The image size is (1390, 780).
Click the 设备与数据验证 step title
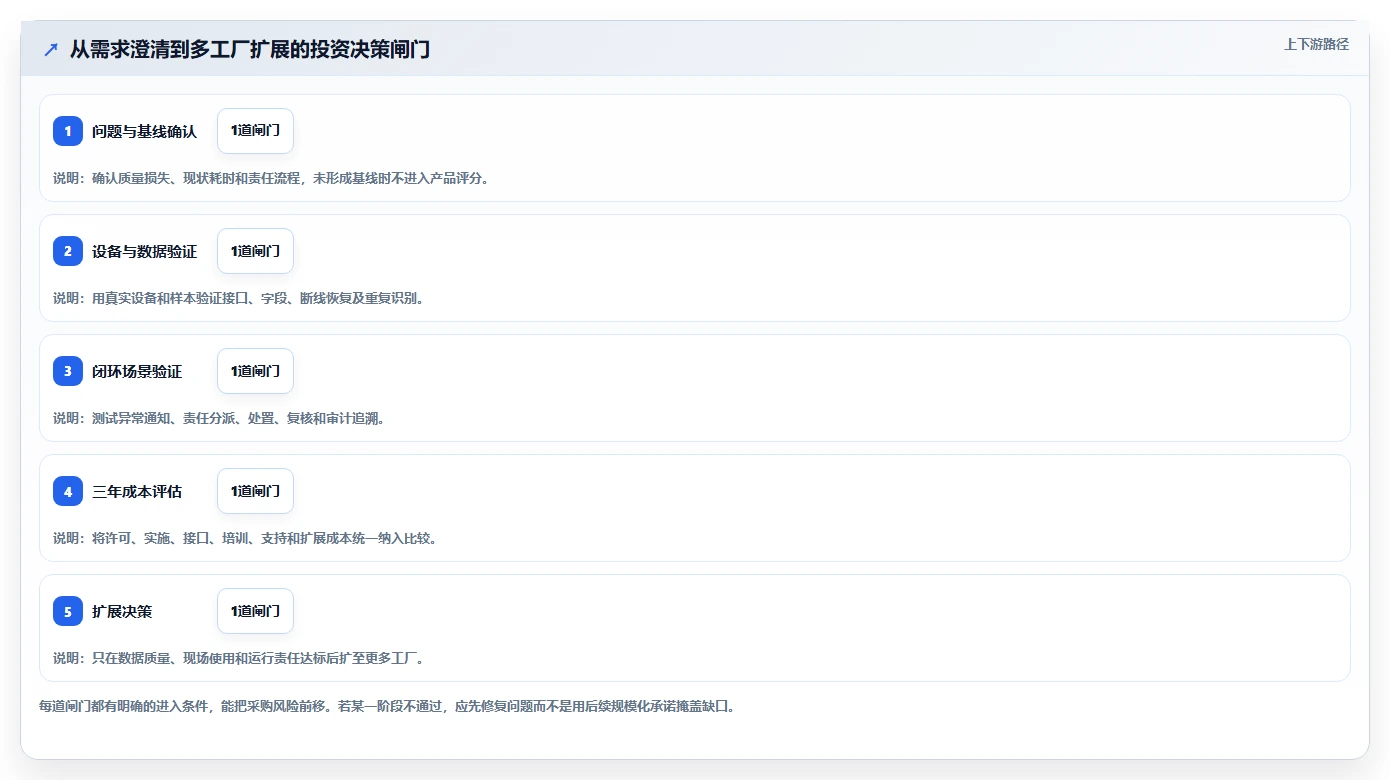click(x=145, y=251)
